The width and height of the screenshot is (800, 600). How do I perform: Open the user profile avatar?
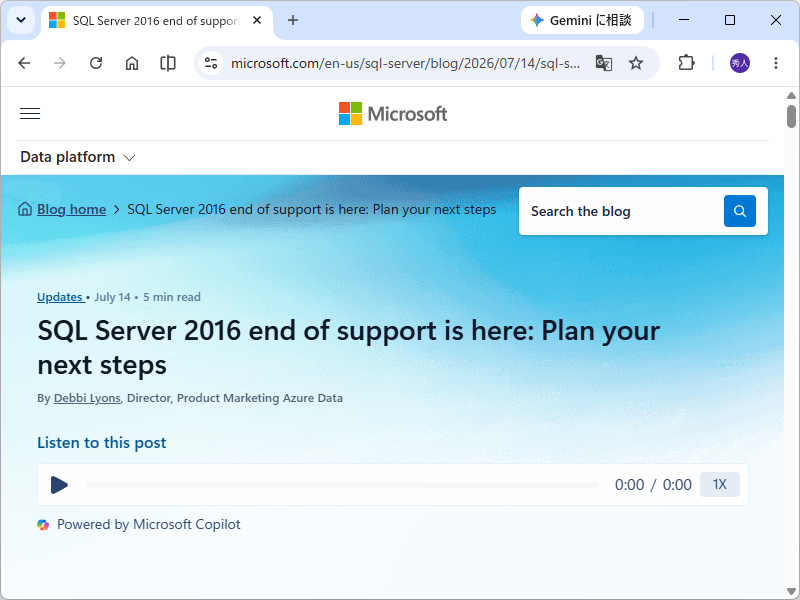pyautogui.click(x=740, y=63)
